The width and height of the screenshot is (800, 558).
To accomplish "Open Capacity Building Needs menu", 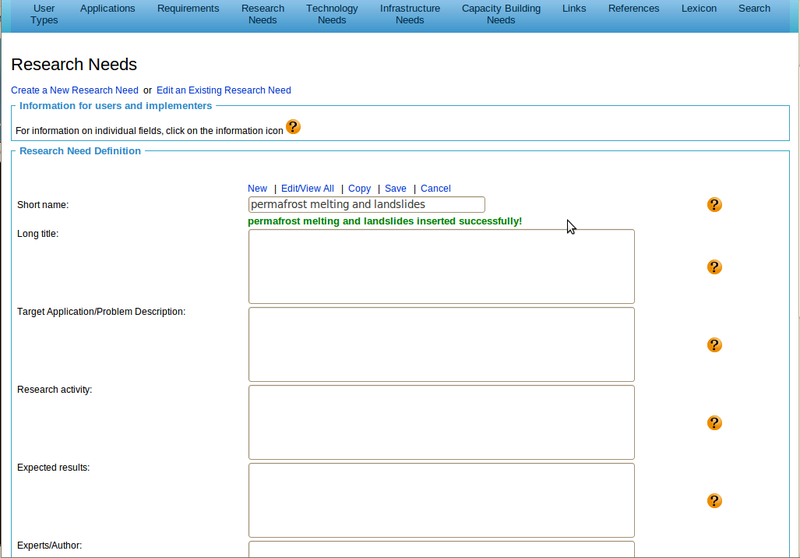I will pyautogui.click(x=501, y=14).
